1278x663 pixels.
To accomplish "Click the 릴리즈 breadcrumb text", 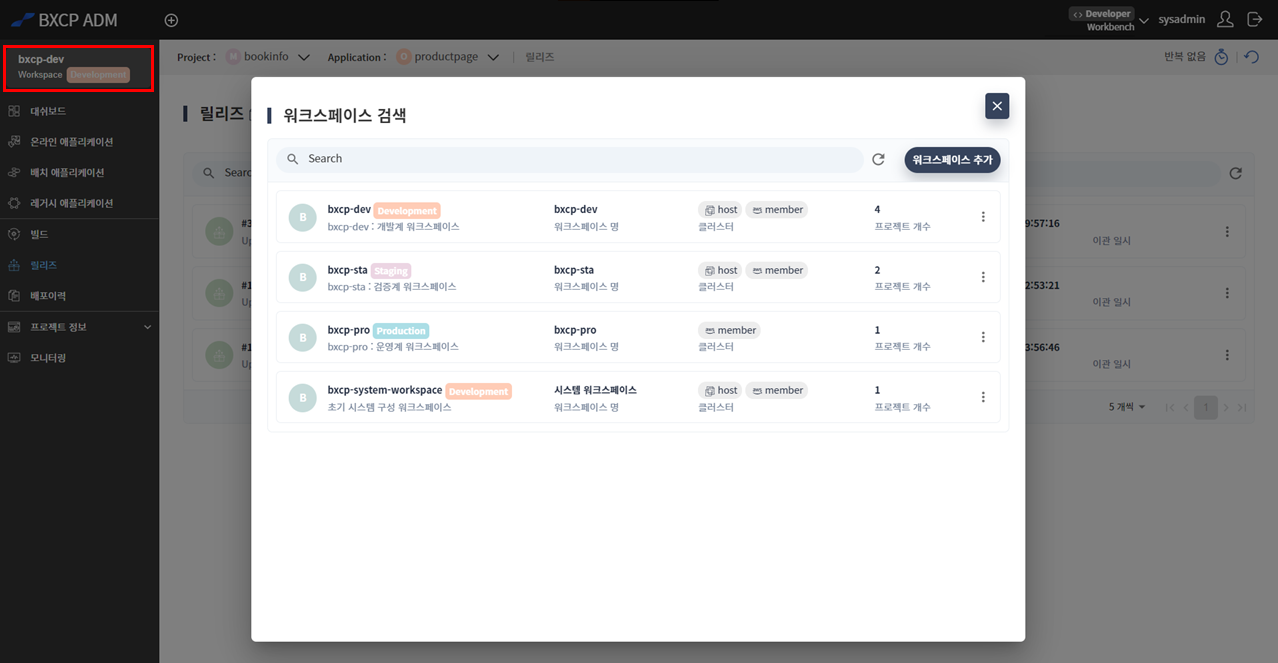I will tap(540, 57).
